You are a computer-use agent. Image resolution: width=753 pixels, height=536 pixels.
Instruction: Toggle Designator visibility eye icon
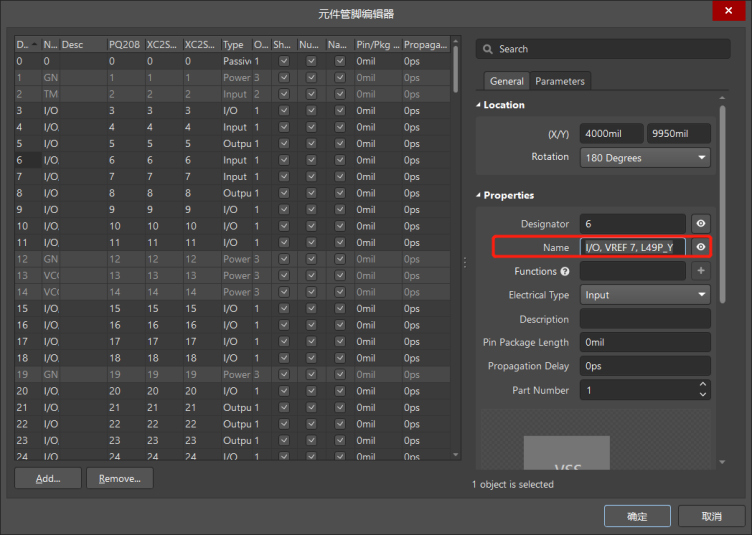point(701,224)
